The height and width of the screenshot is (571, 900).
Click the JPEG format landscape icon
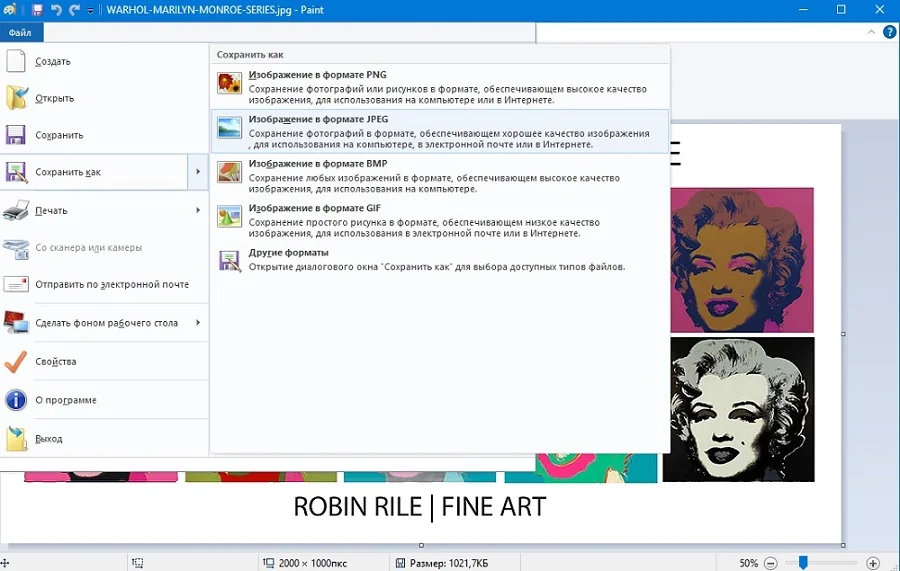tap(229, 127)
